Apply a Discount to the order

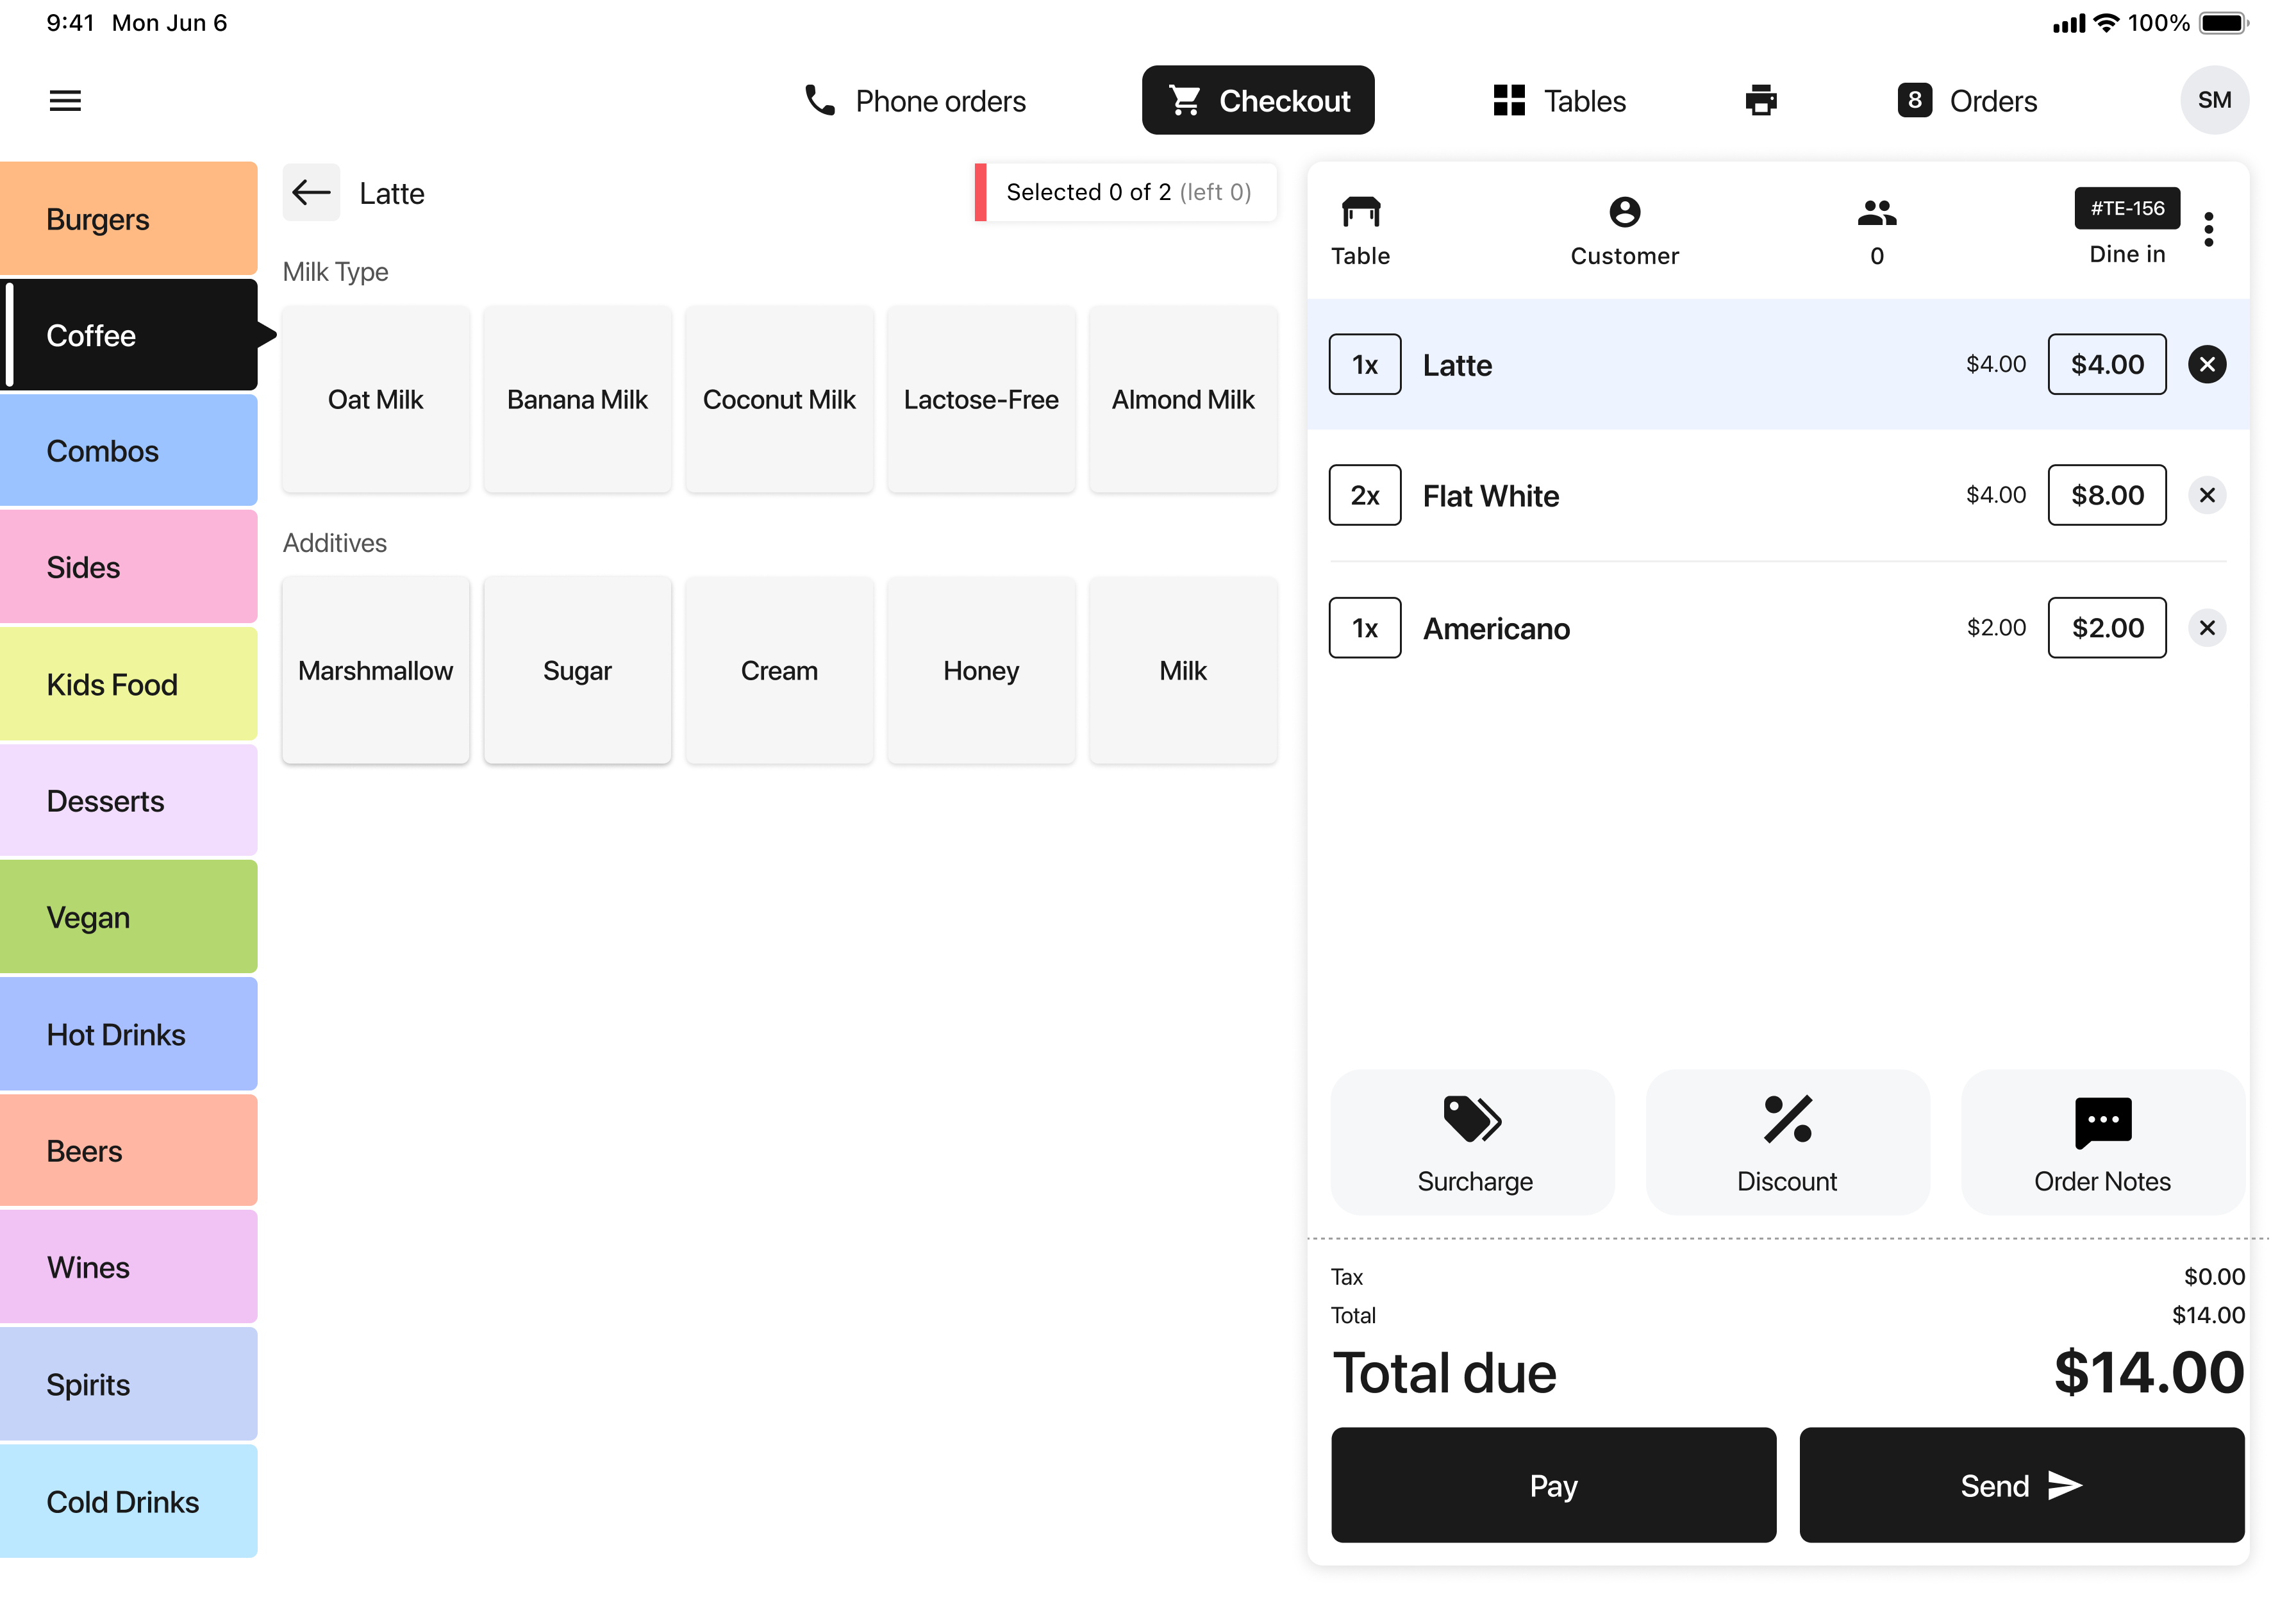[x=1788, y=1143]
